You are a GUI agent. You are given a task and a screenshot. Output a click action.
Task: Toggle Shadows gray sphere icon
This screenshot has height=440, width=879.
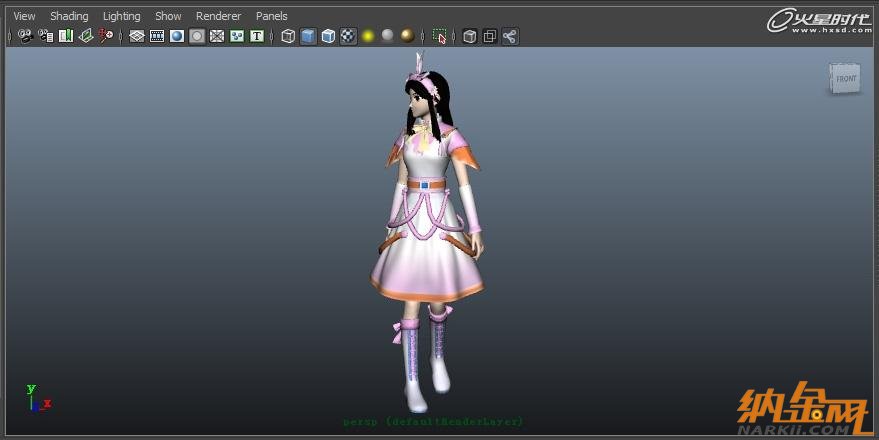(387, 36)
